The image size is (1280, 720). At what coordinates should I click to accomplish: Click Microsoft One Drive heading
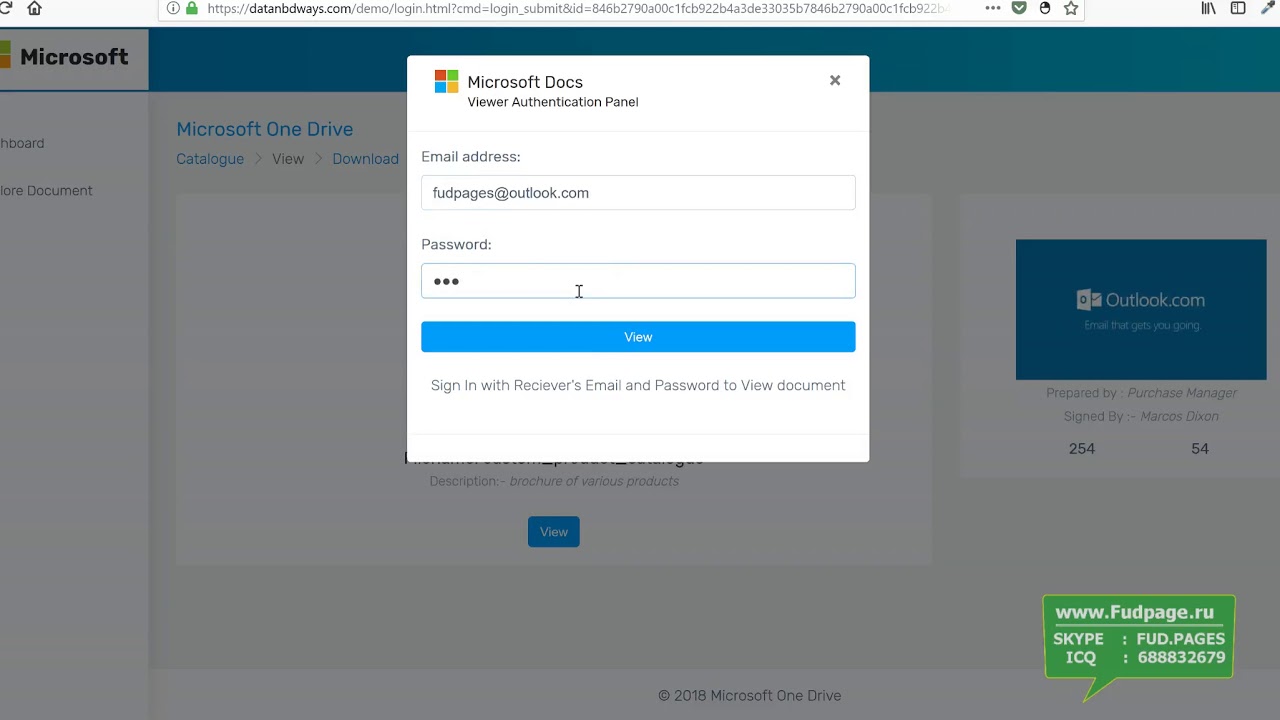coord(264,129)
